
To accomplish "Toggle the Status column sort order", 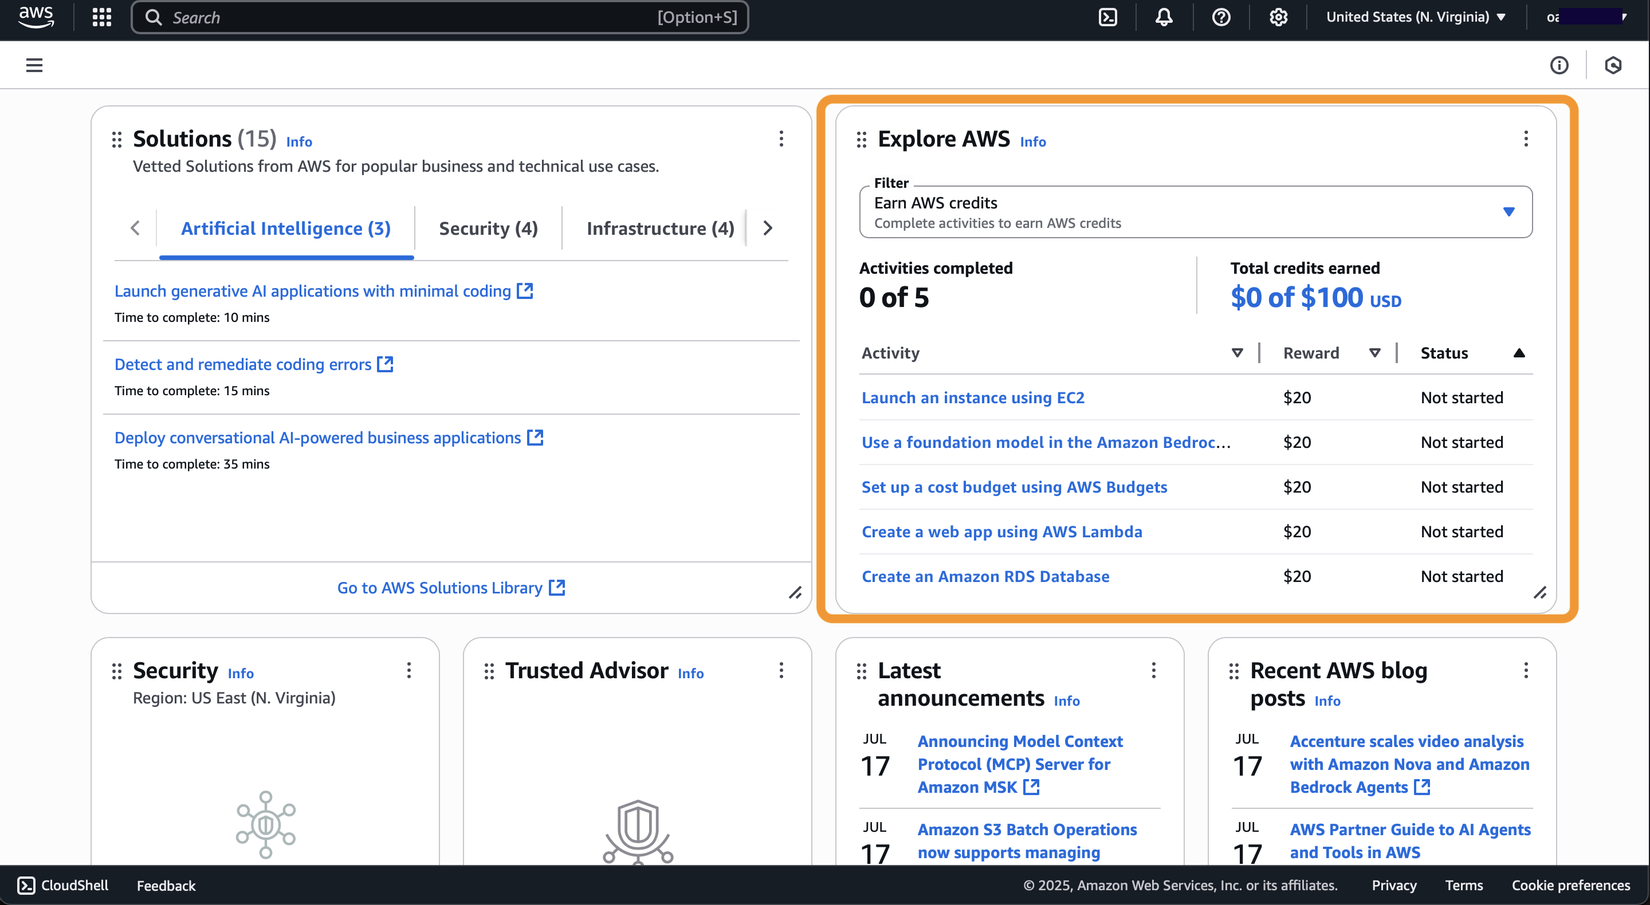I will click(x=1519, y=352).
